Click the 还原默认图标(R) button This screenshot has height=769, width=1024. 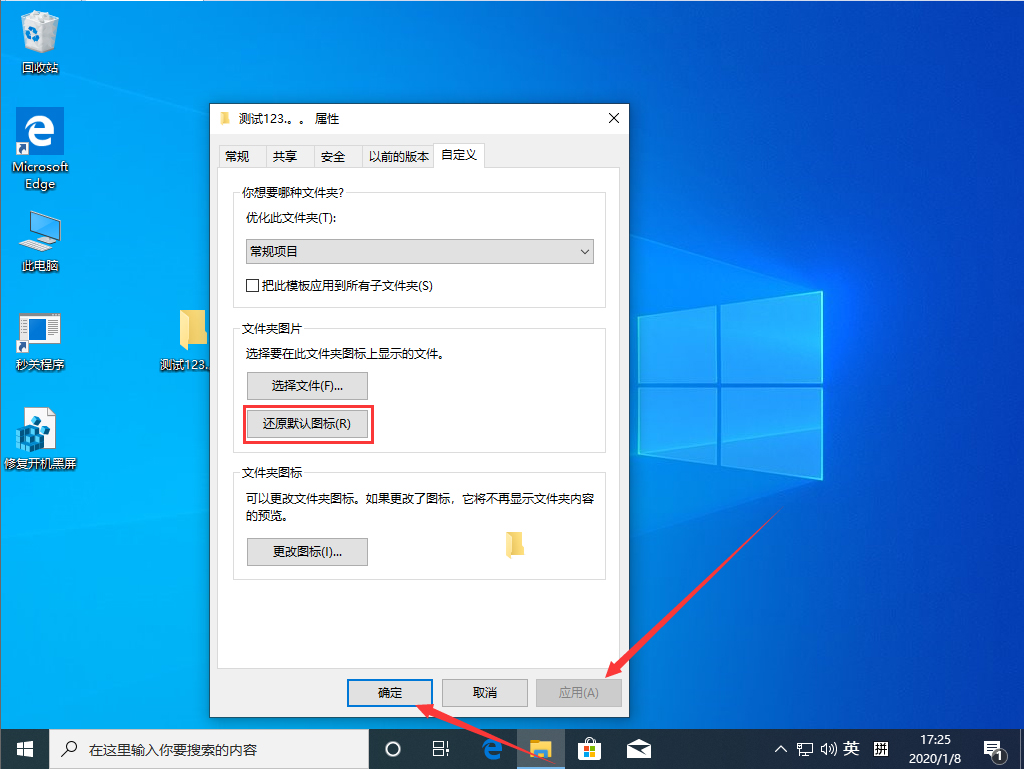click(x=307, y=424)
